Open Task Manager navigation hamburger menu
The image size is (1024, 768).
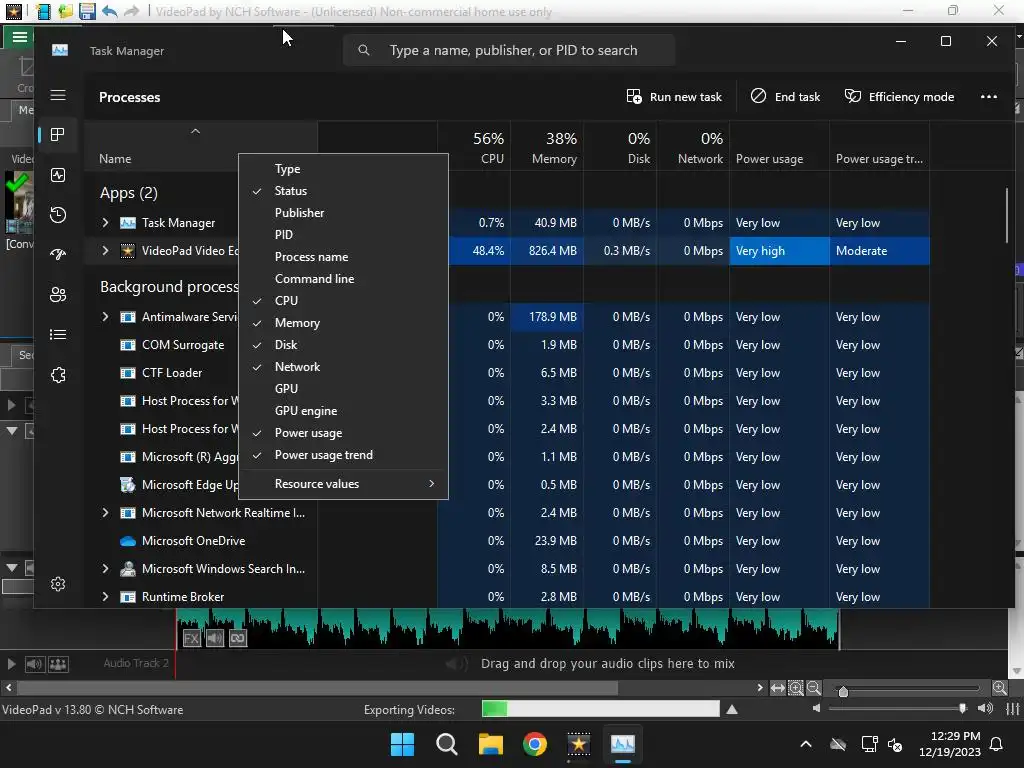[x=58, y=95]
